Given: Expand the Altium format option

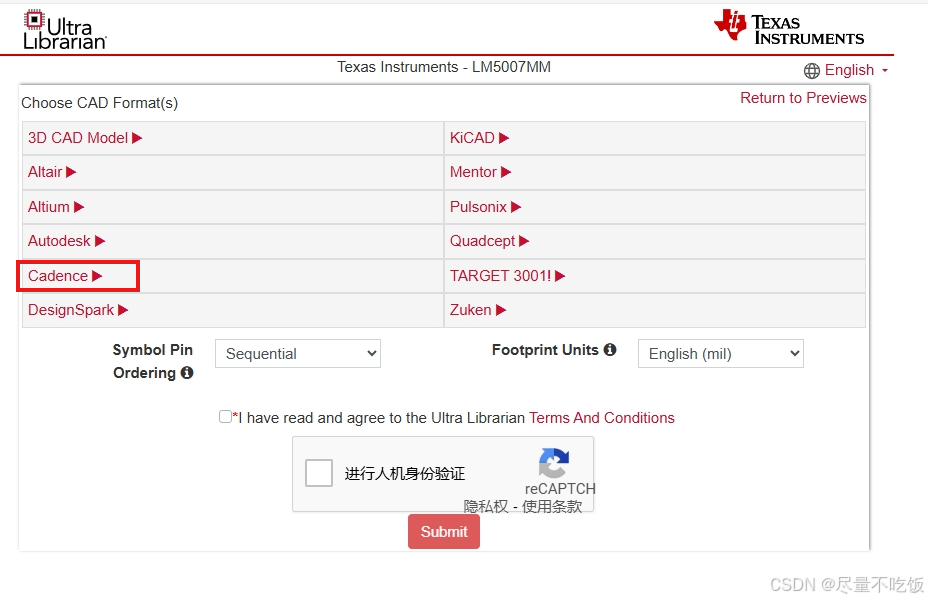Looking at the screenshot, I should (x=56, y=207).
